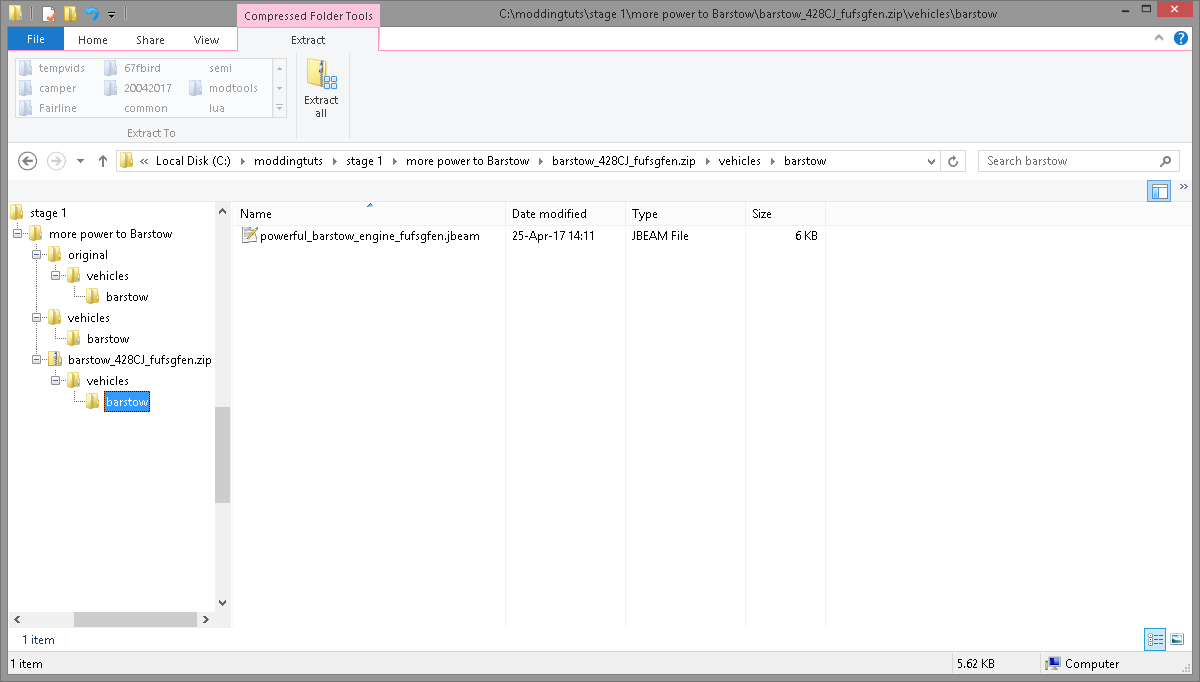Expand the Extract To gallery list
Viewport: 1200px width, 682px height.
tap(279, 108)
